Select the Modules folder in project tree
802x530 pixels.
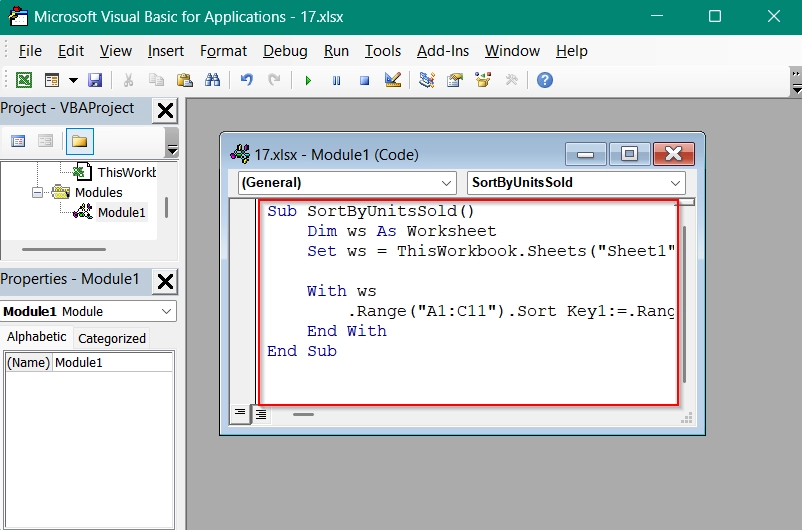click(98, 193)
